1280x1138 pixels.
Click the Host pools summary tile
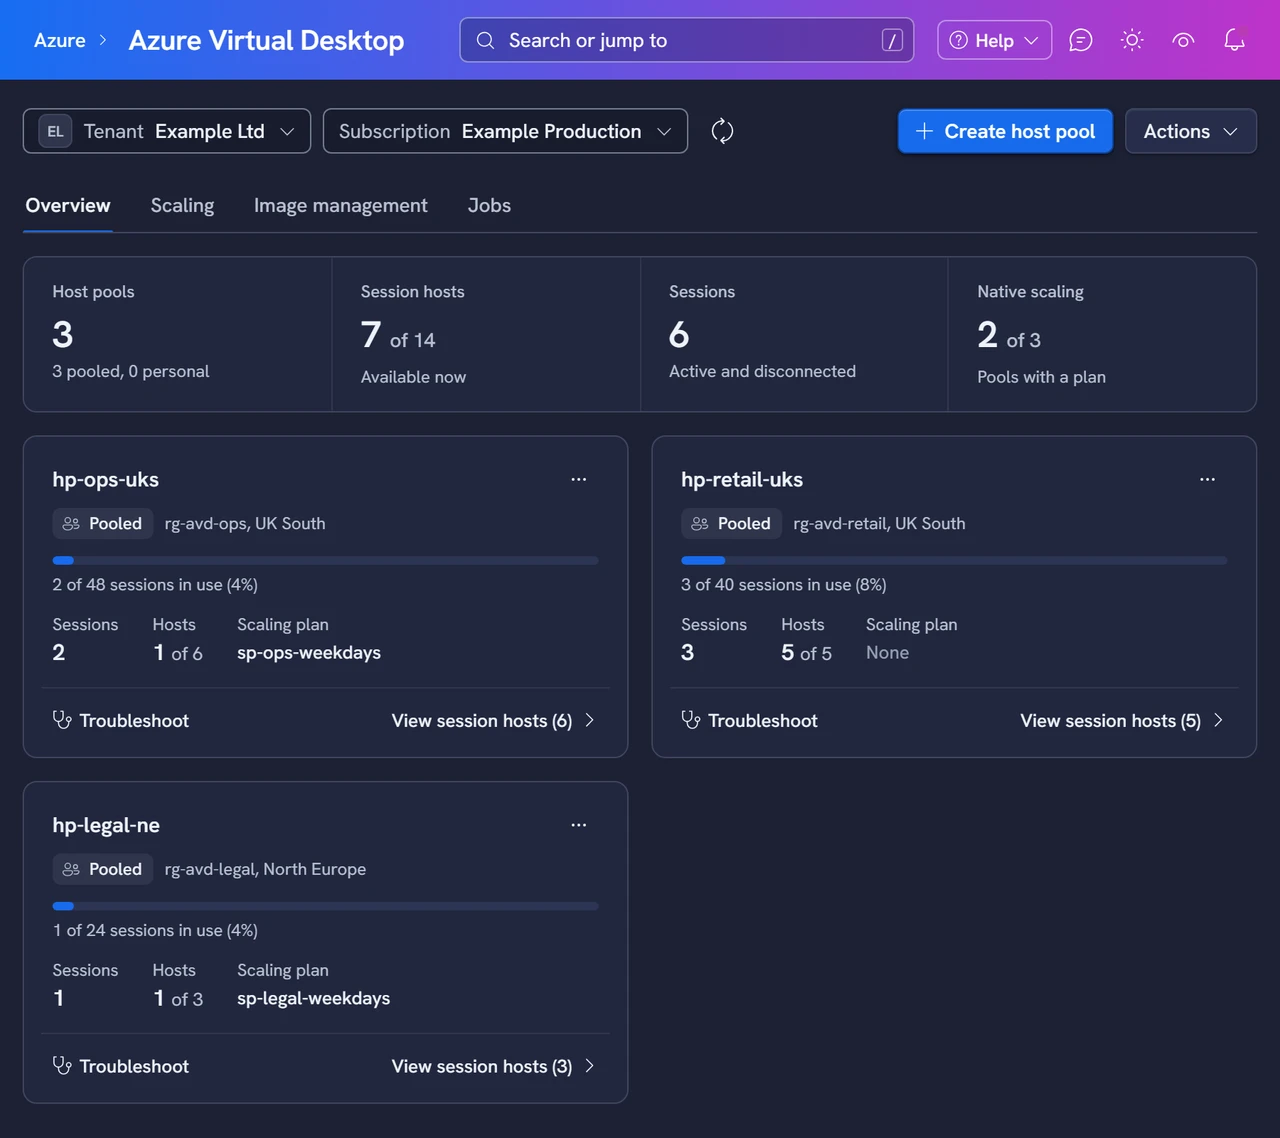click(177, 334)
